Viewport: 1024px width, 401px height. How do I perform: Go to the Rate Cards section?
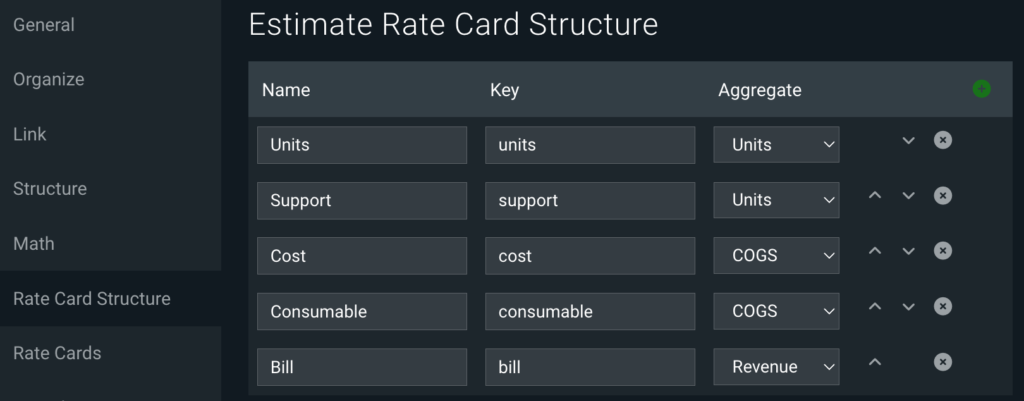57,353
